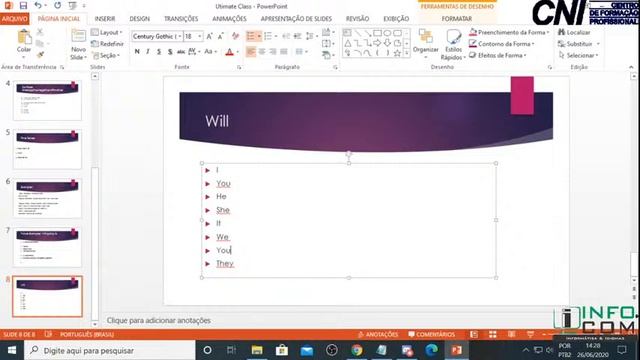
Task: Click the notes field 'Clique para adicionar anotações'
Action: pyautogui.click(x=158, y=320)
